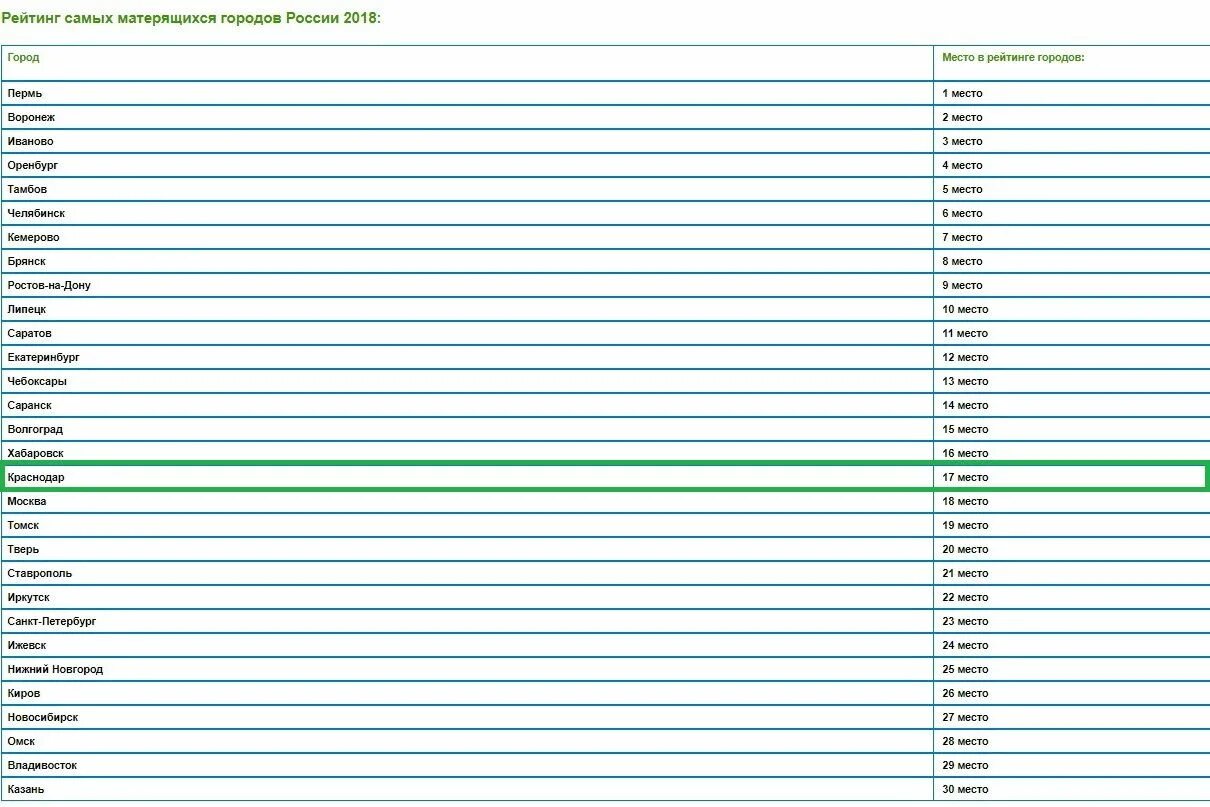Select the city cell 'Казань'

467,789
